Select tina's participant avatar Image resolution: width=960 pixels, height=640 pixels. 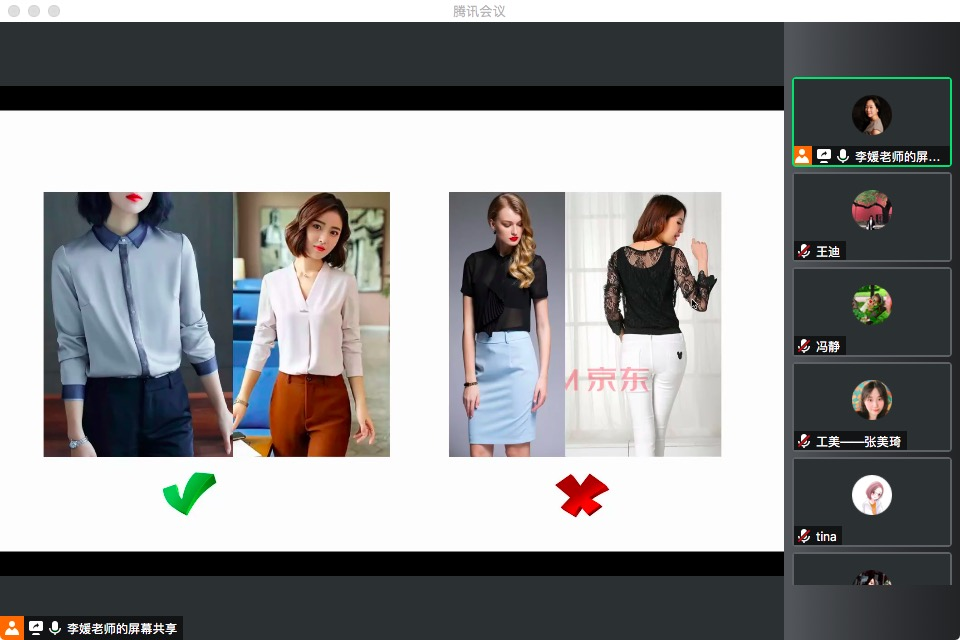click(871, 495)
